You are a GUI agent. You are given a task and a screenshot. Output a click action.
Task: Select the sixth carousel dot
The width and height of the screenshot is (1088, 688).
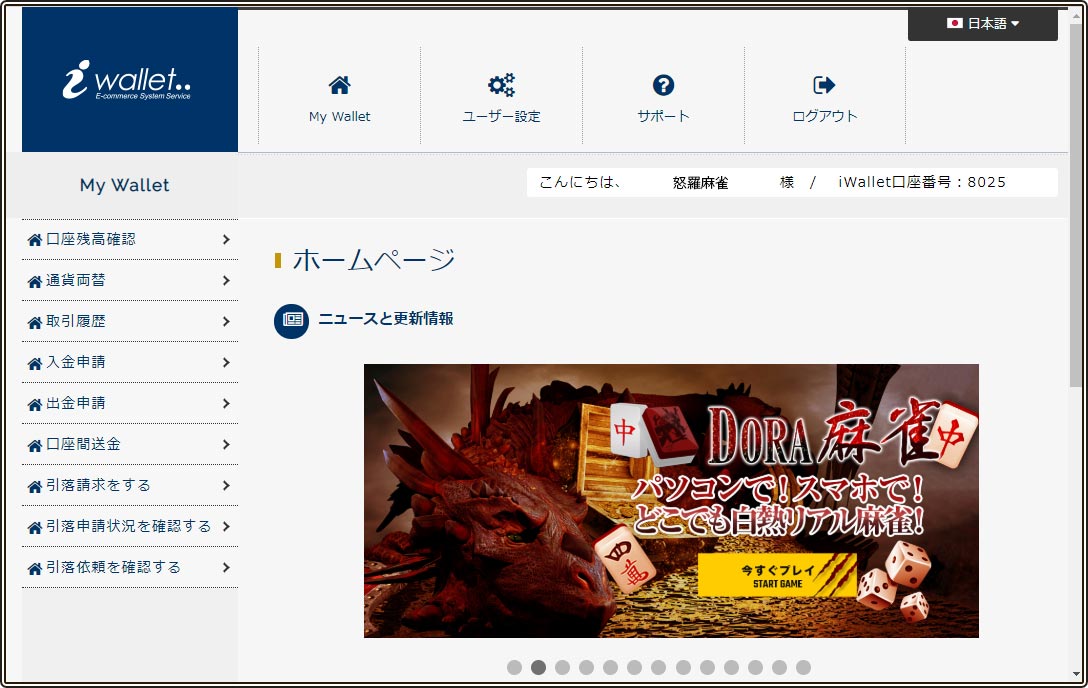(634, 667)
